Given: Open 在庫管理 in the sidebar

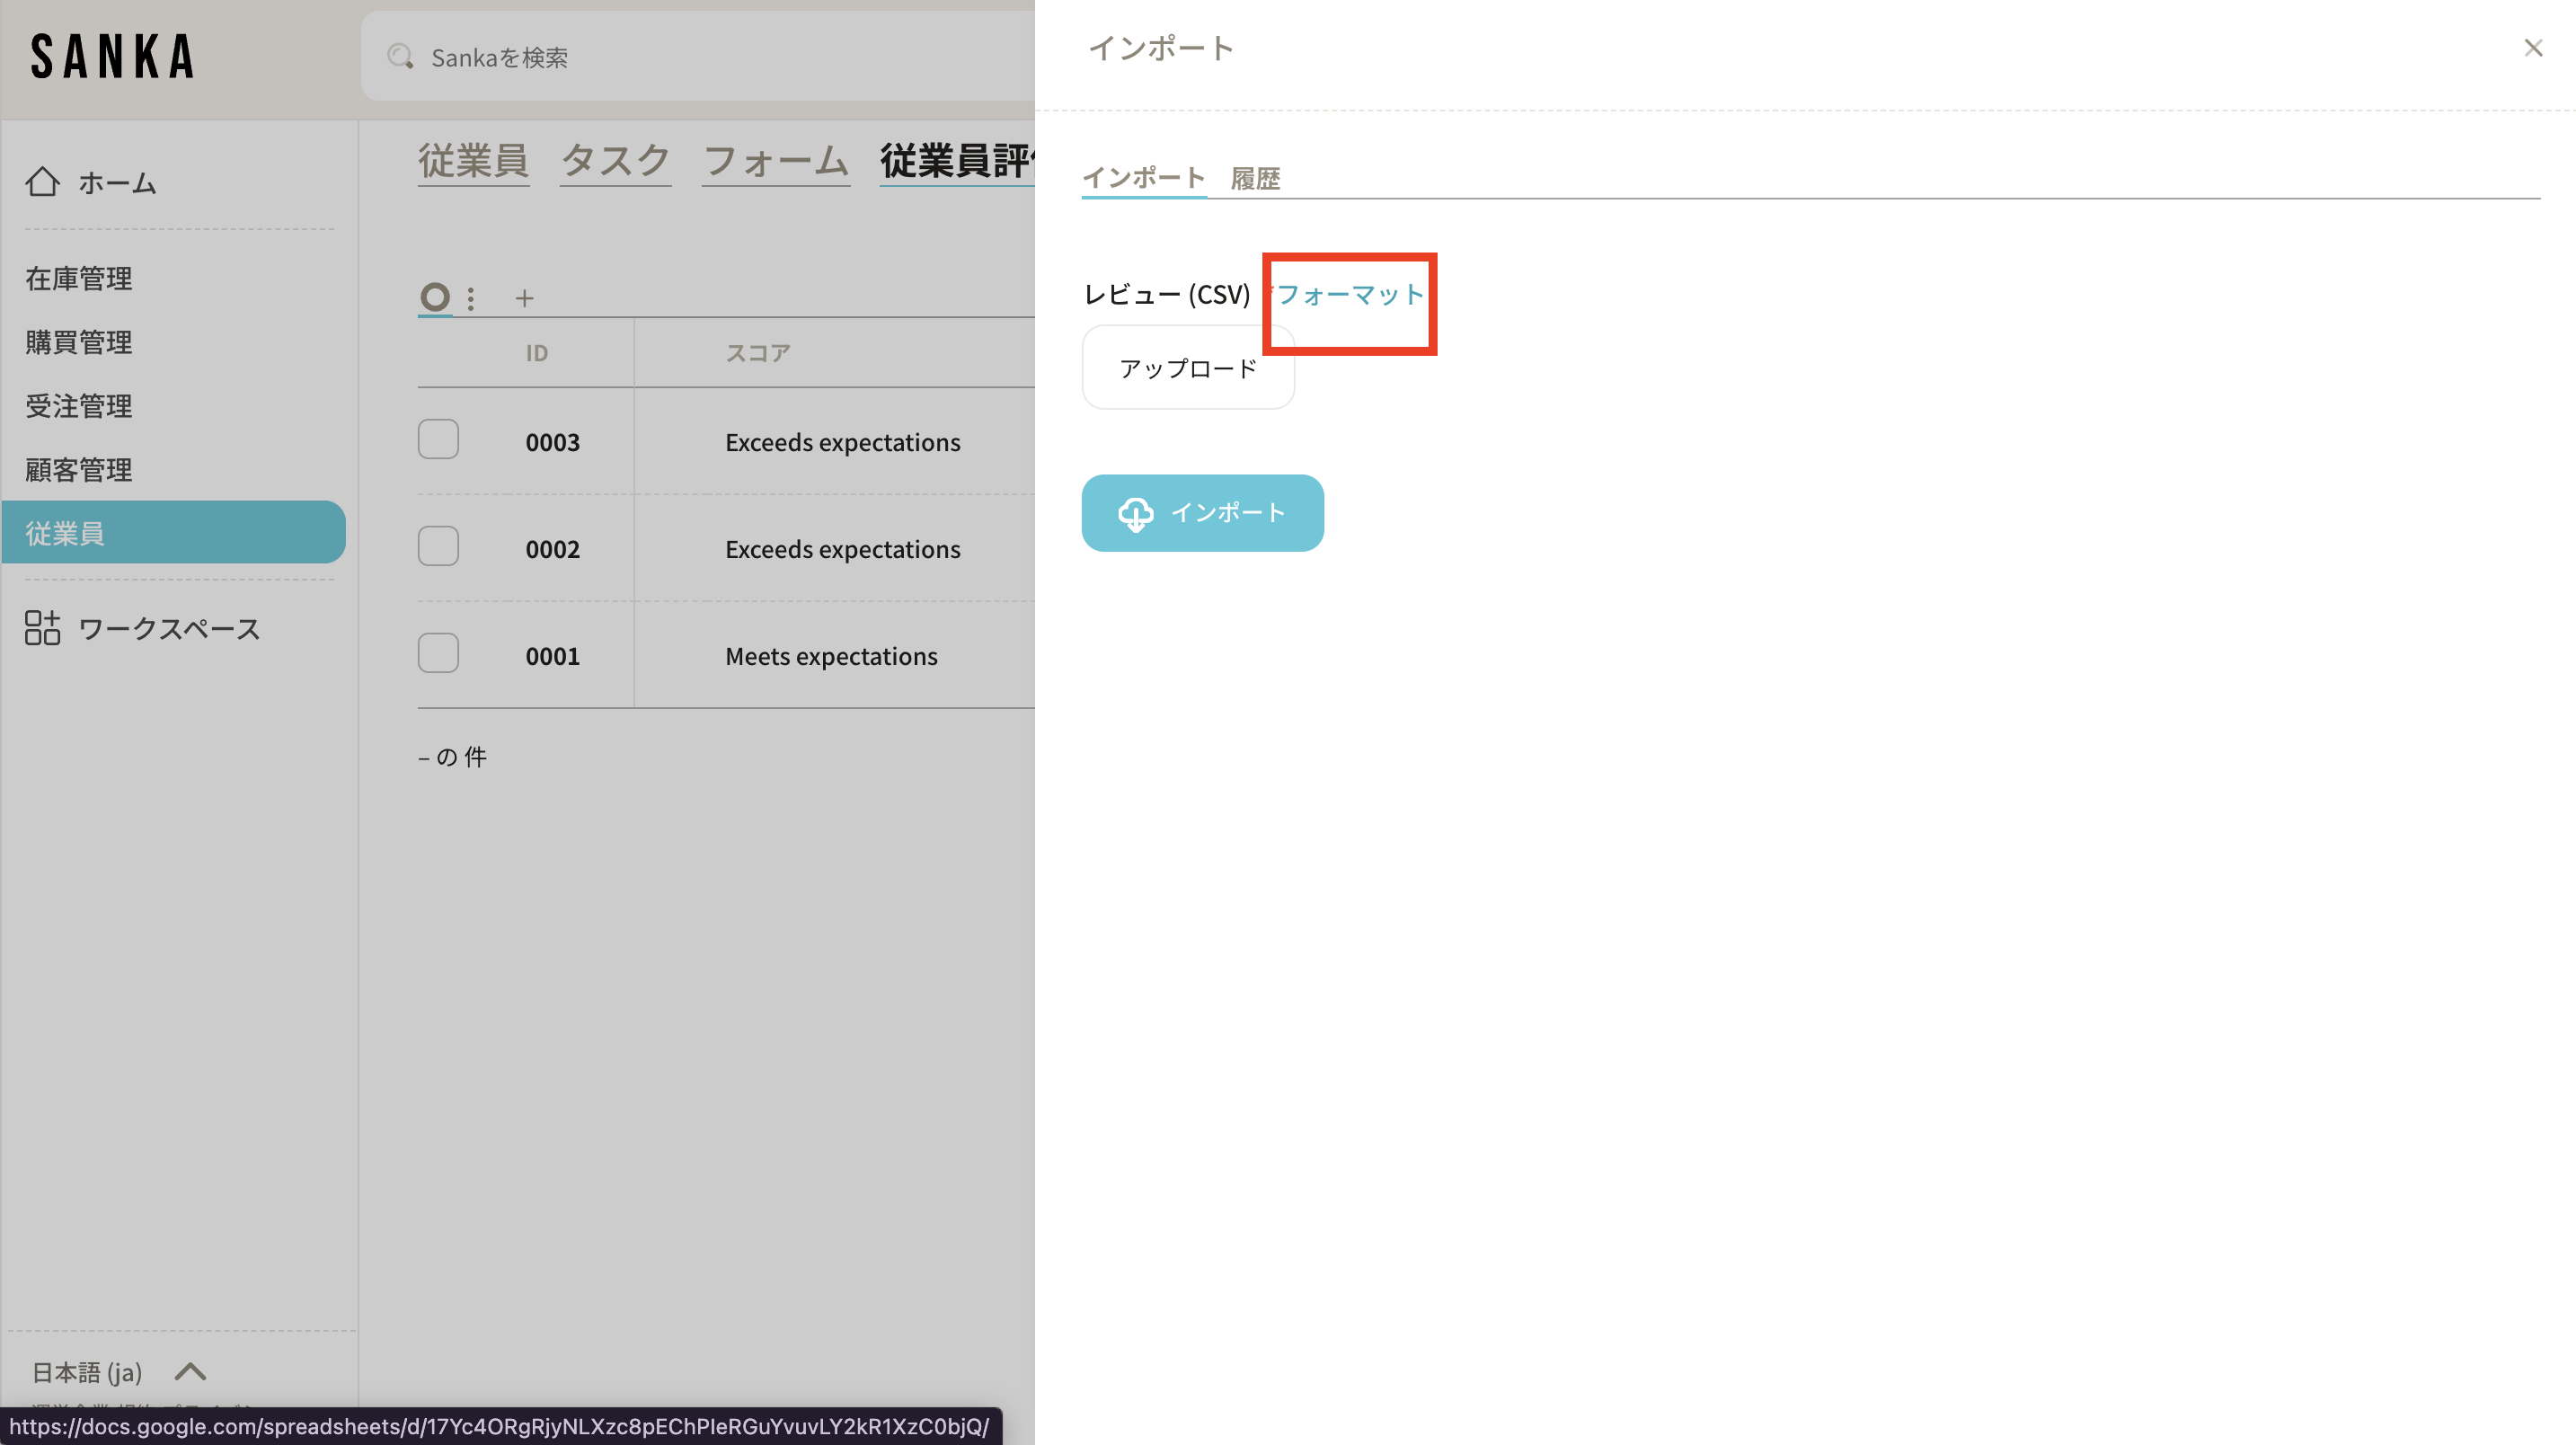Looking at the screenshot, I should pos(79,278).
